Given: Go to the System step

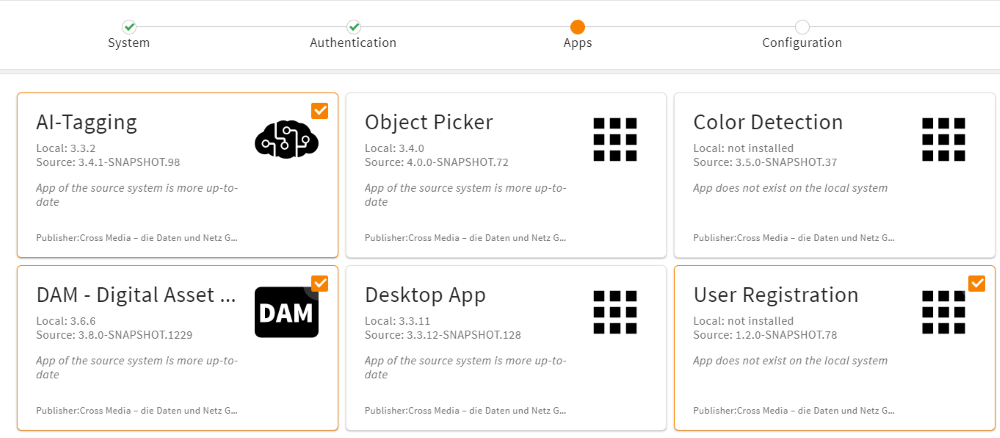Looking at the screenshot, I should [129, 43].
